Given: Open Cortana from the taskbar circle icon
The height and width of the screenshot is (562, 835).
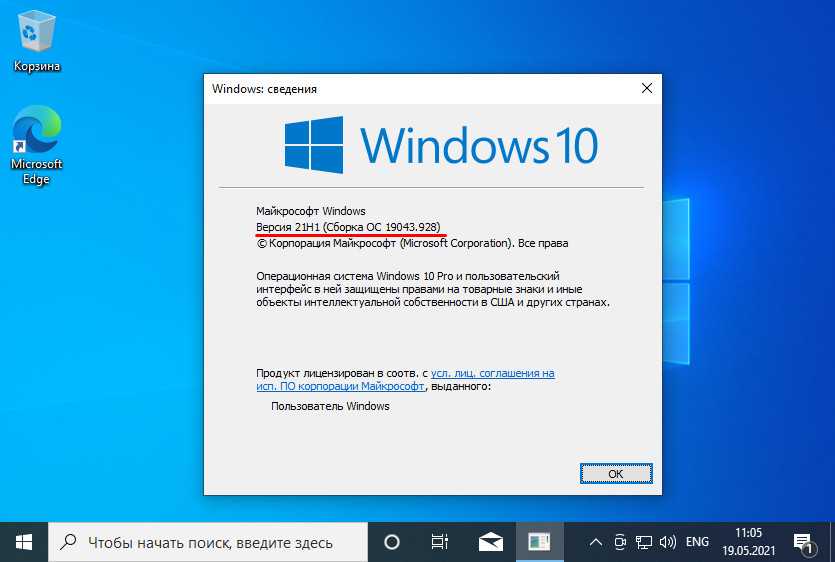Looking at the screenshot, I should pyautogui.click(x=392, y=542).
